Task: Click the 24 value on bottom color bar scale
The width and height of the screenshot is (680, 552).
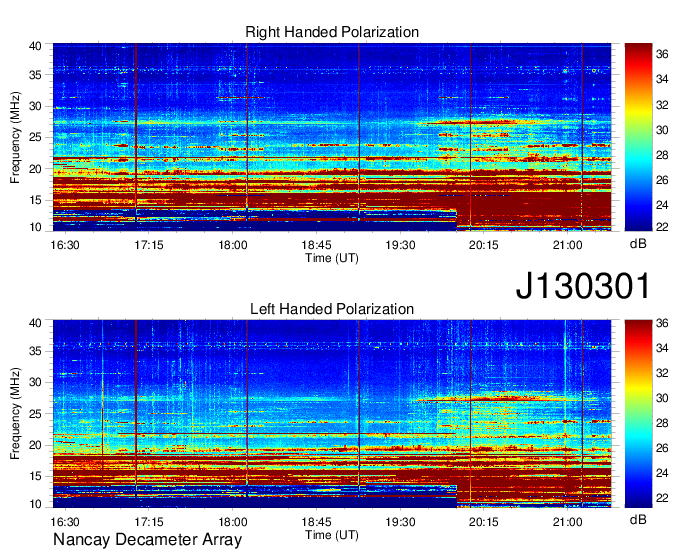Action: point(662,473)
